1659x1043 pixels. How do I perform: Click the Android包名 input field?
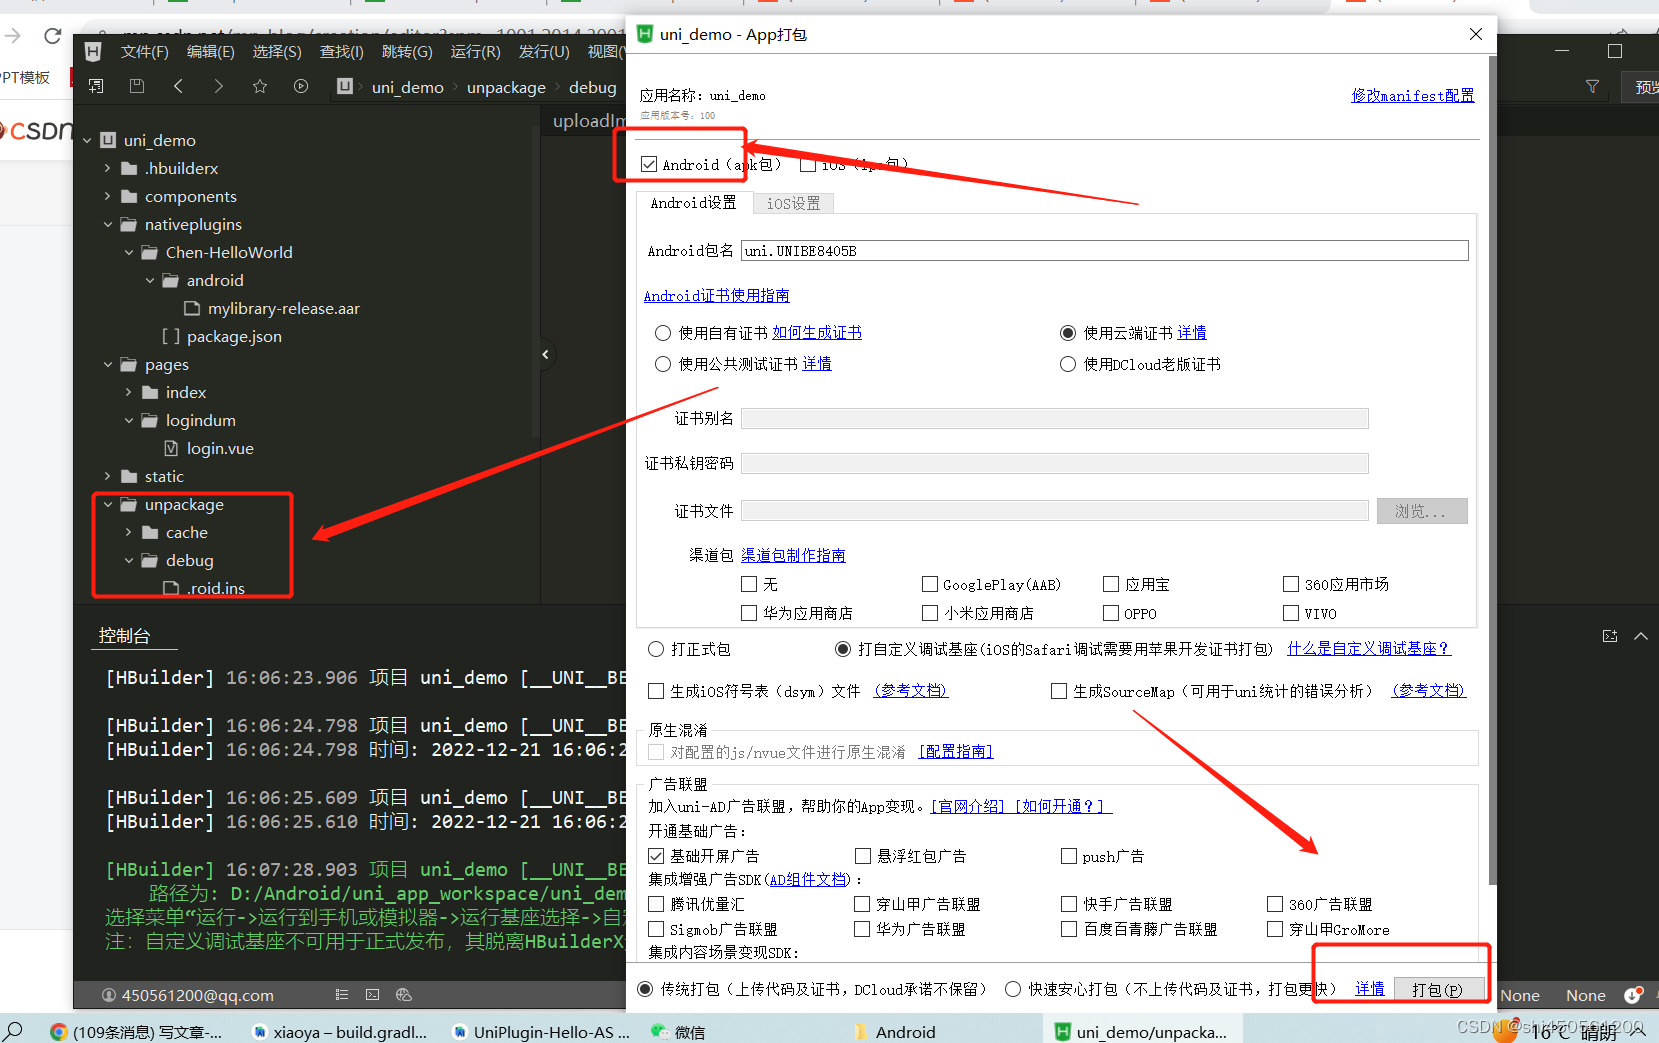pos(1100,250)
